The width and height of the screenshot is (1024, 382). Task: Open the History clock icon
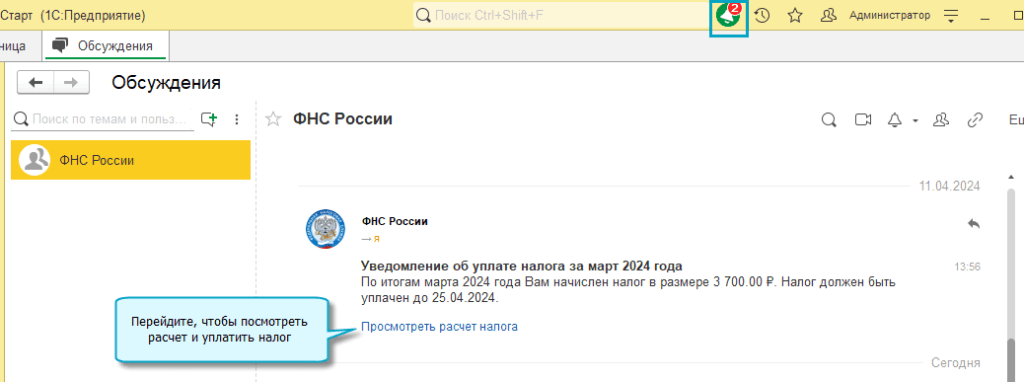(762, 15)
